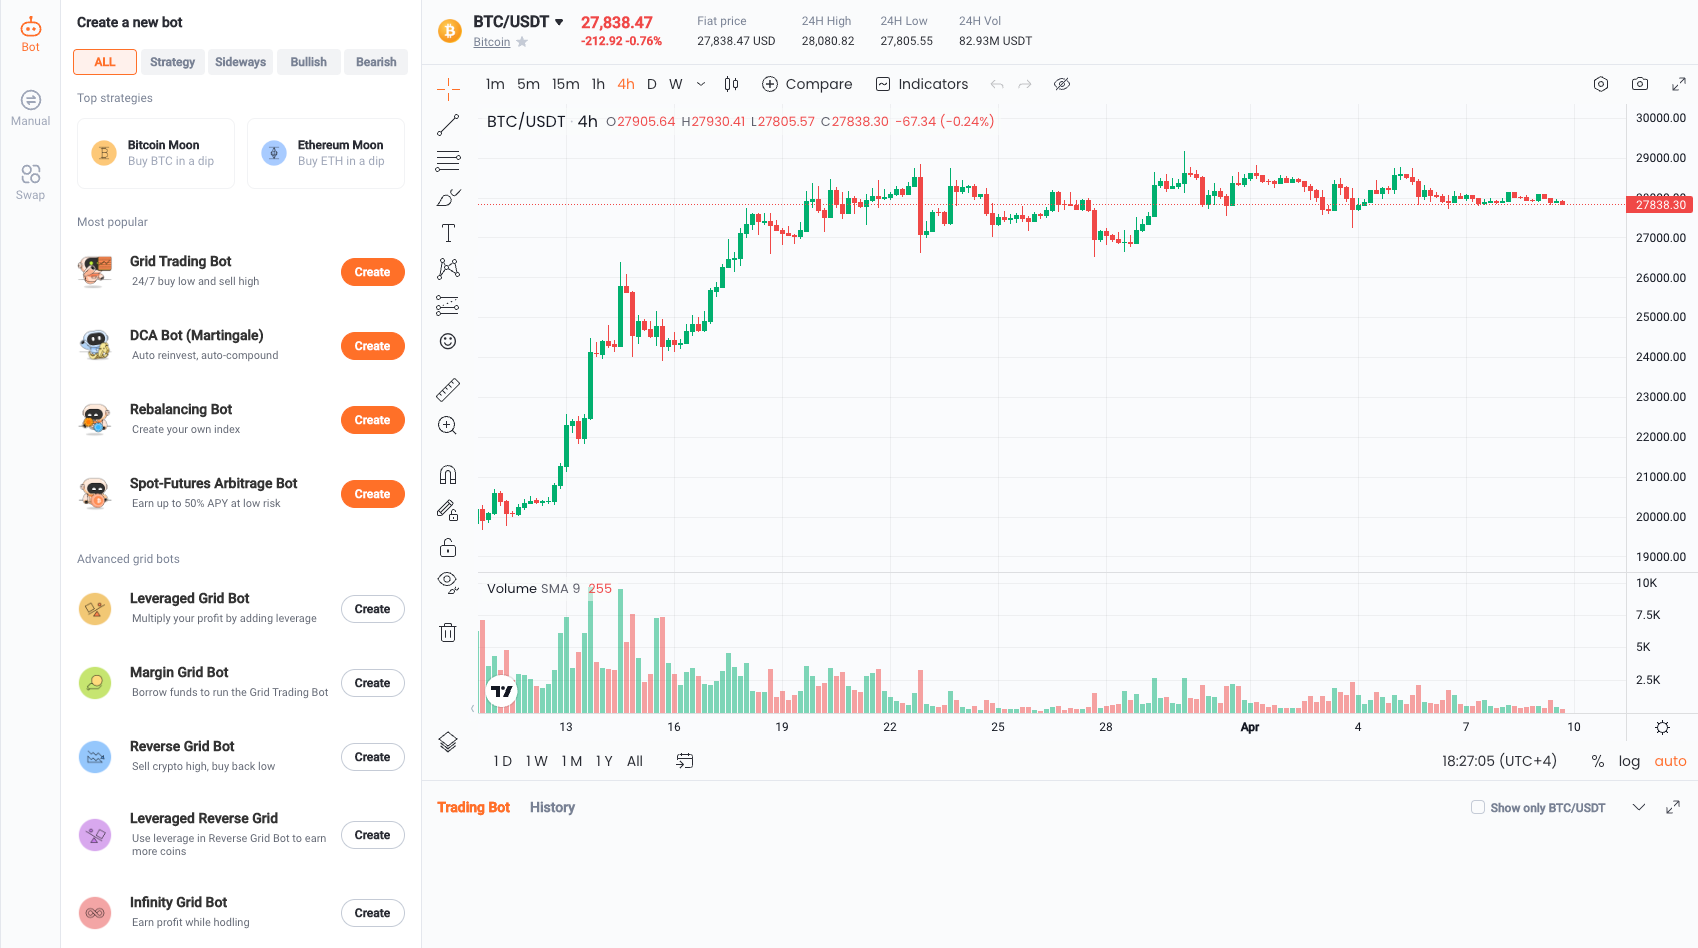Create a Rebalancing Bot
The height and width of the screenshot is (948, 1698).
click(373, 420)
